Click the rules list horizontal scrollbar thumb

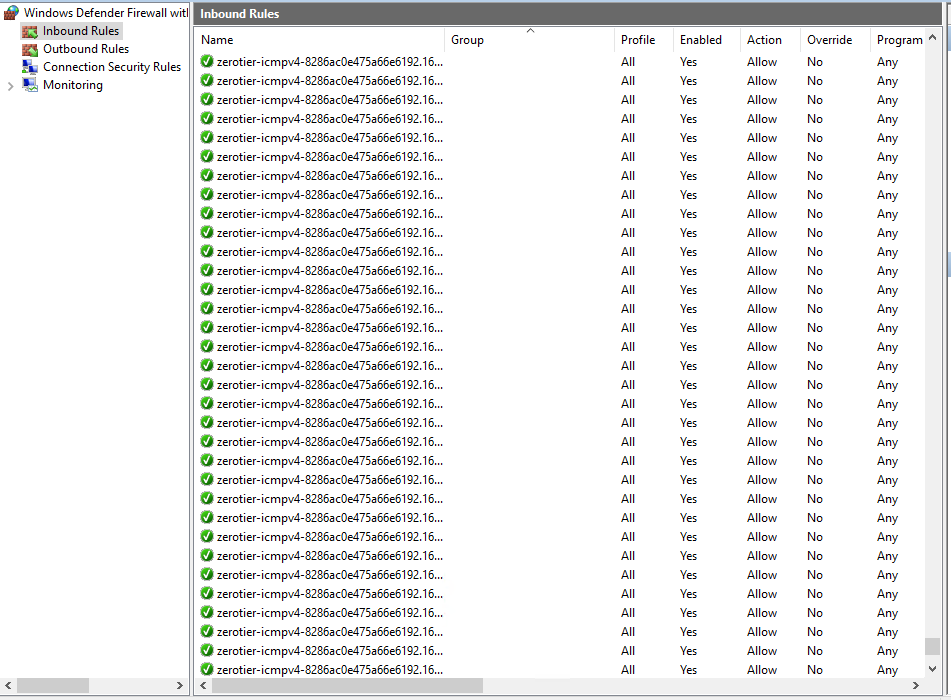tap(348, 685)
